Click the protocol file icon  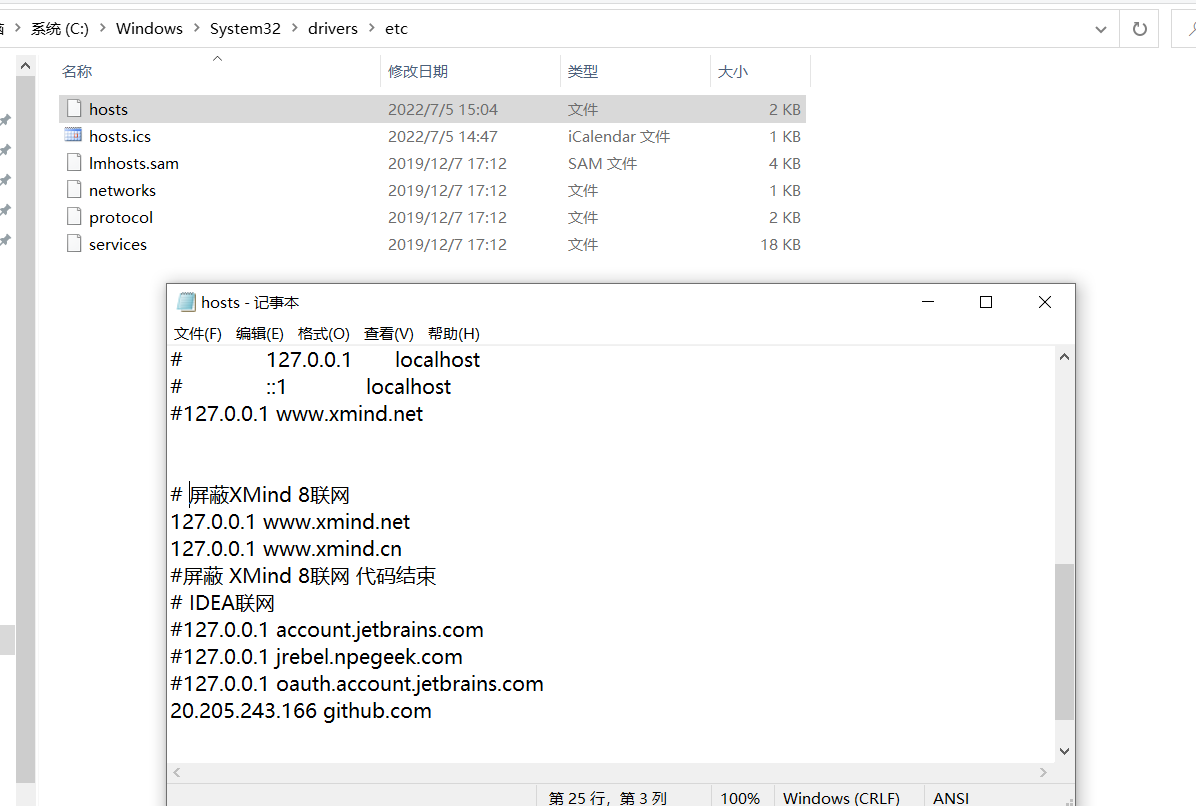click(74, 217)
